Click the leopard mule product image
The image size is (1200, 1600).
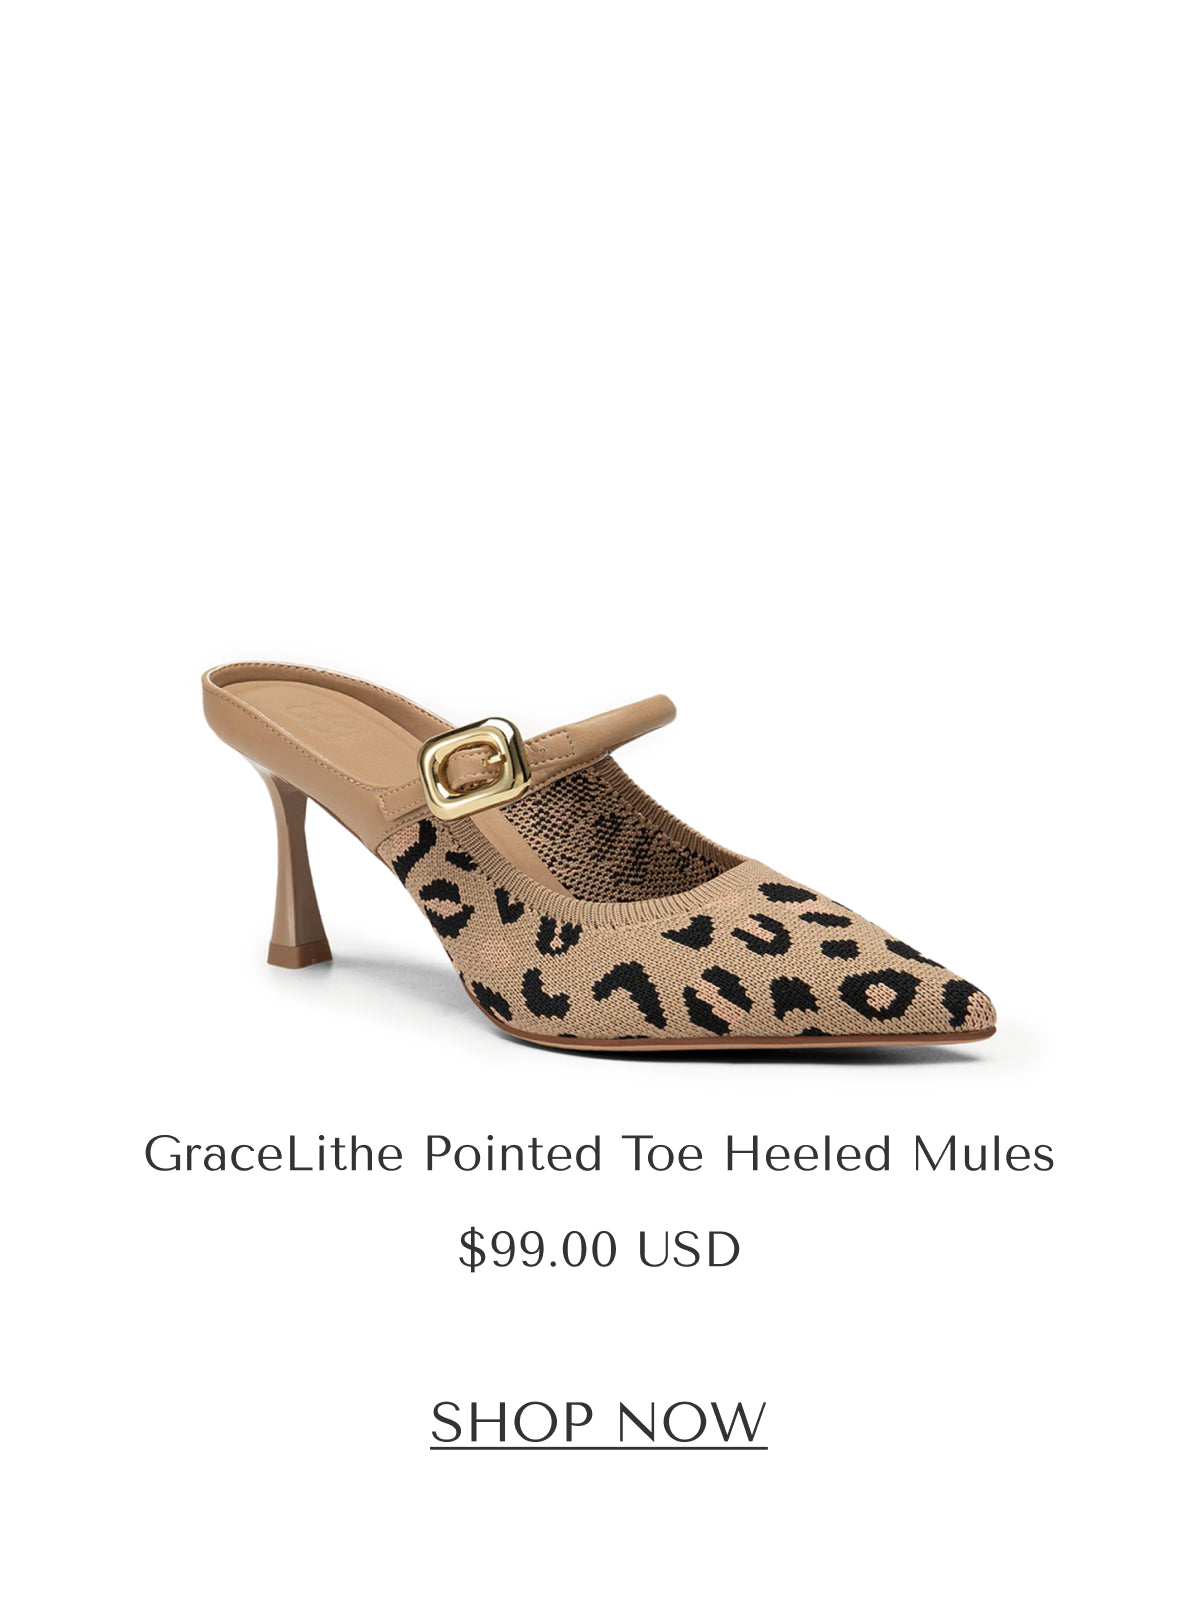coord(599,855)
